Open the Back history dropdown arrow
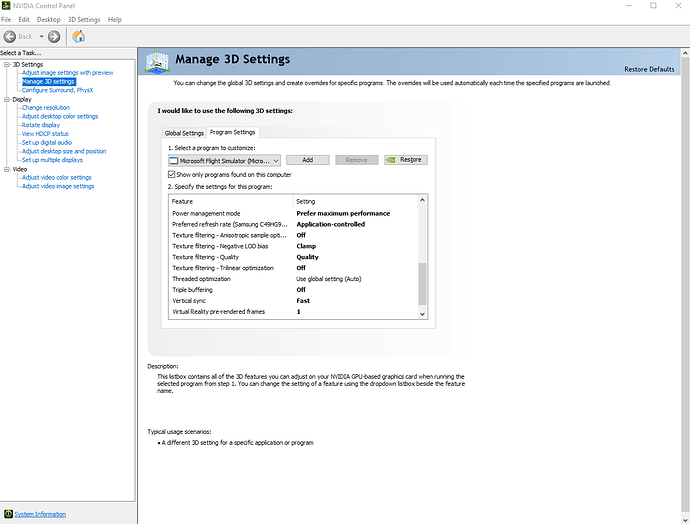The image size is (690, 524). click(x=41, y=36)
